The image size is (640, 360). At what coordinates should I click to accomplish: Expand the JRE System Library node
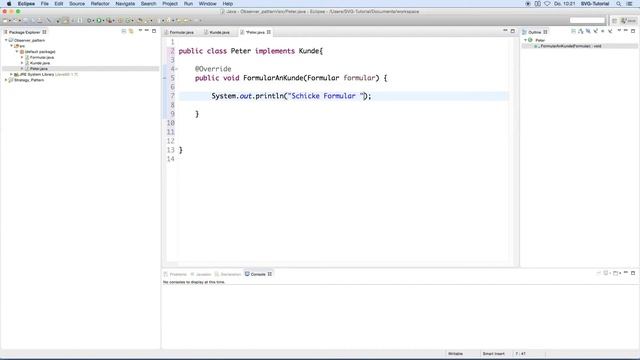(11, 74)
